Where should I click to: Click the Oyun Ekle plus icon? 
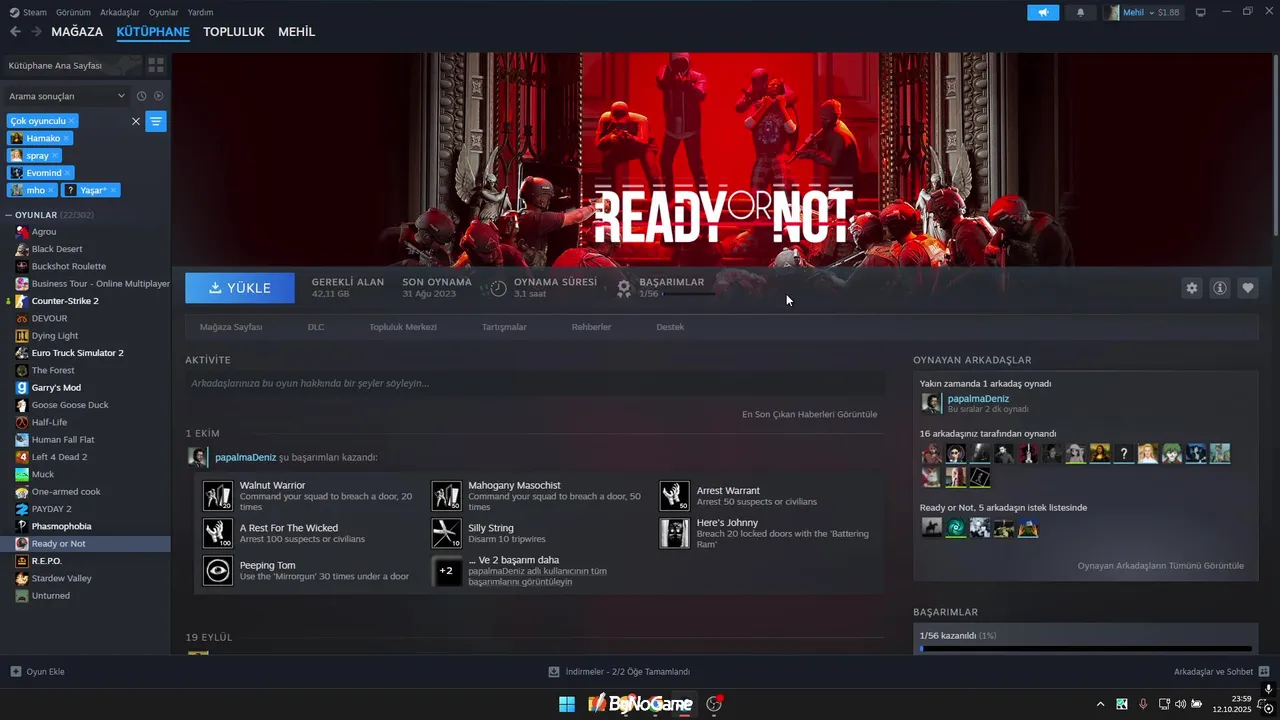(x=15, y=672)
